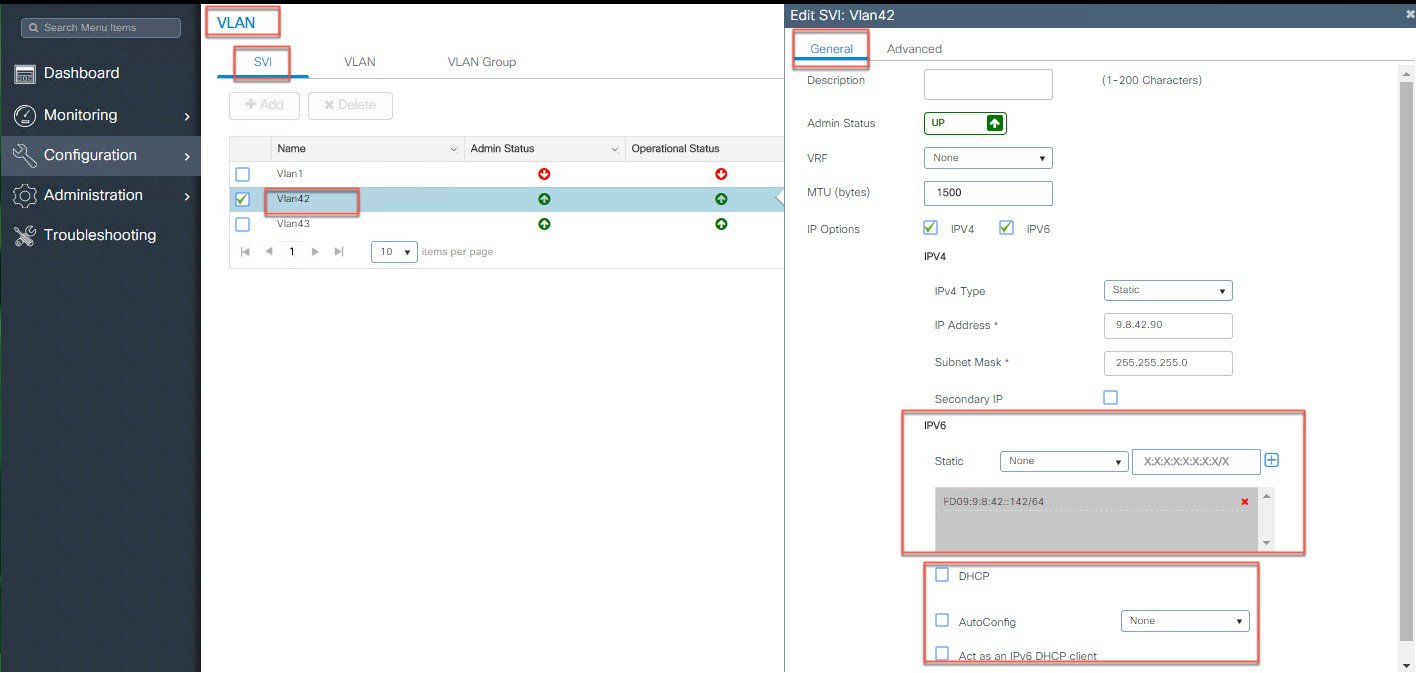Screen dimensions: 1416x673
Task: Enable the AutoConfig checkbox
Action: coord(941,620)
